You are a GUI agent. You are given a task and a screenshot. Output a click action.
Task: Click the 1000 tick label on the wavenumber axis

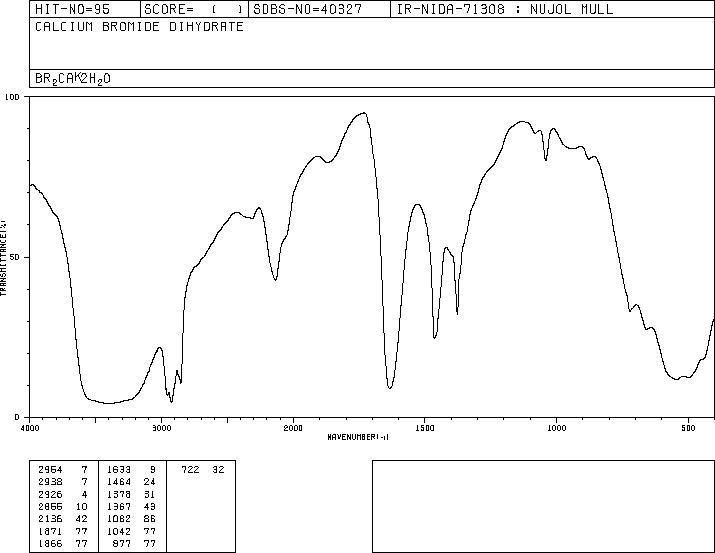556,428
